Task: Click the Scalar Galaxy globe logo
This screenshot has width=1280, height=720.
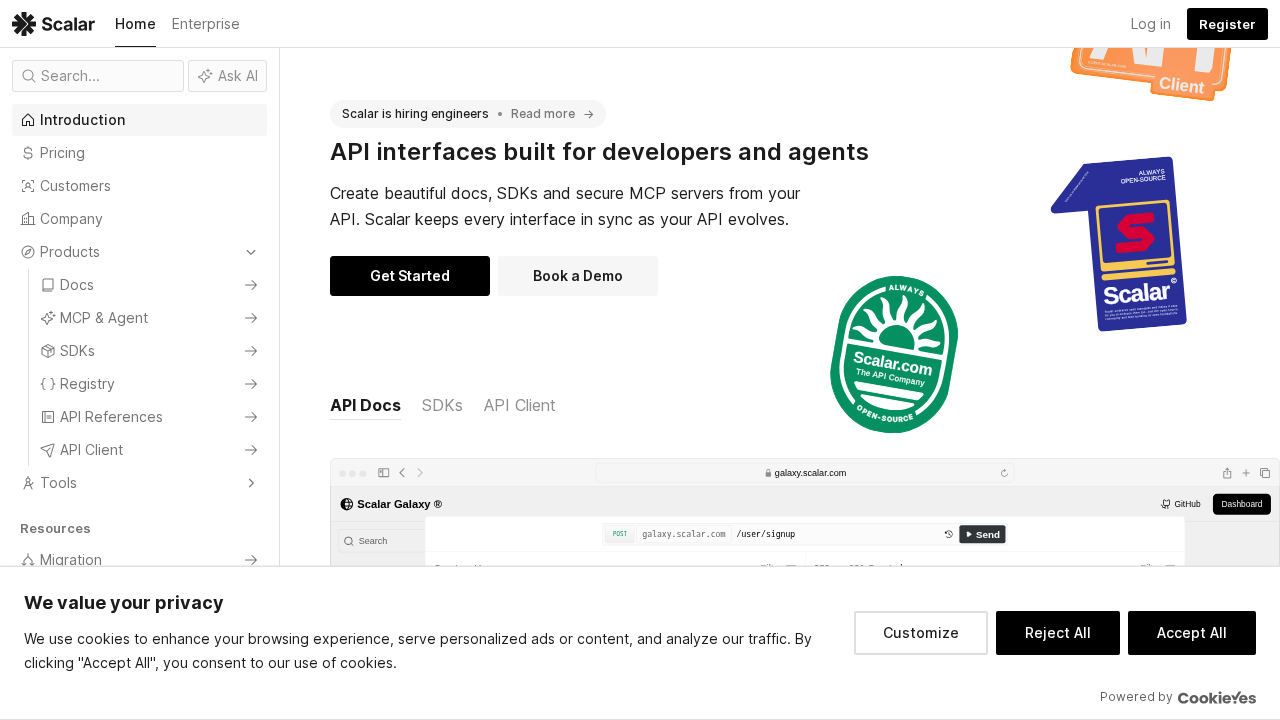Action: (347, 504)
